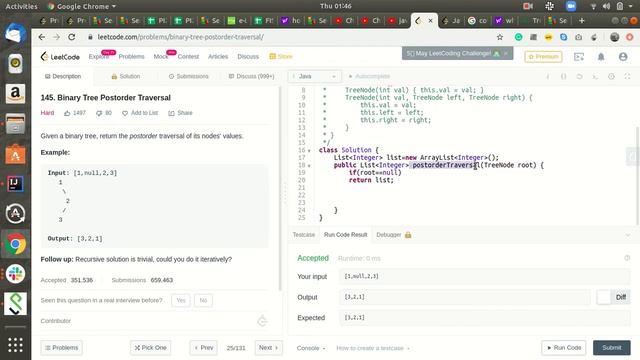Open Discuss (999+) tab
This screenshot has height=360, width=640.
click(251, 76)
